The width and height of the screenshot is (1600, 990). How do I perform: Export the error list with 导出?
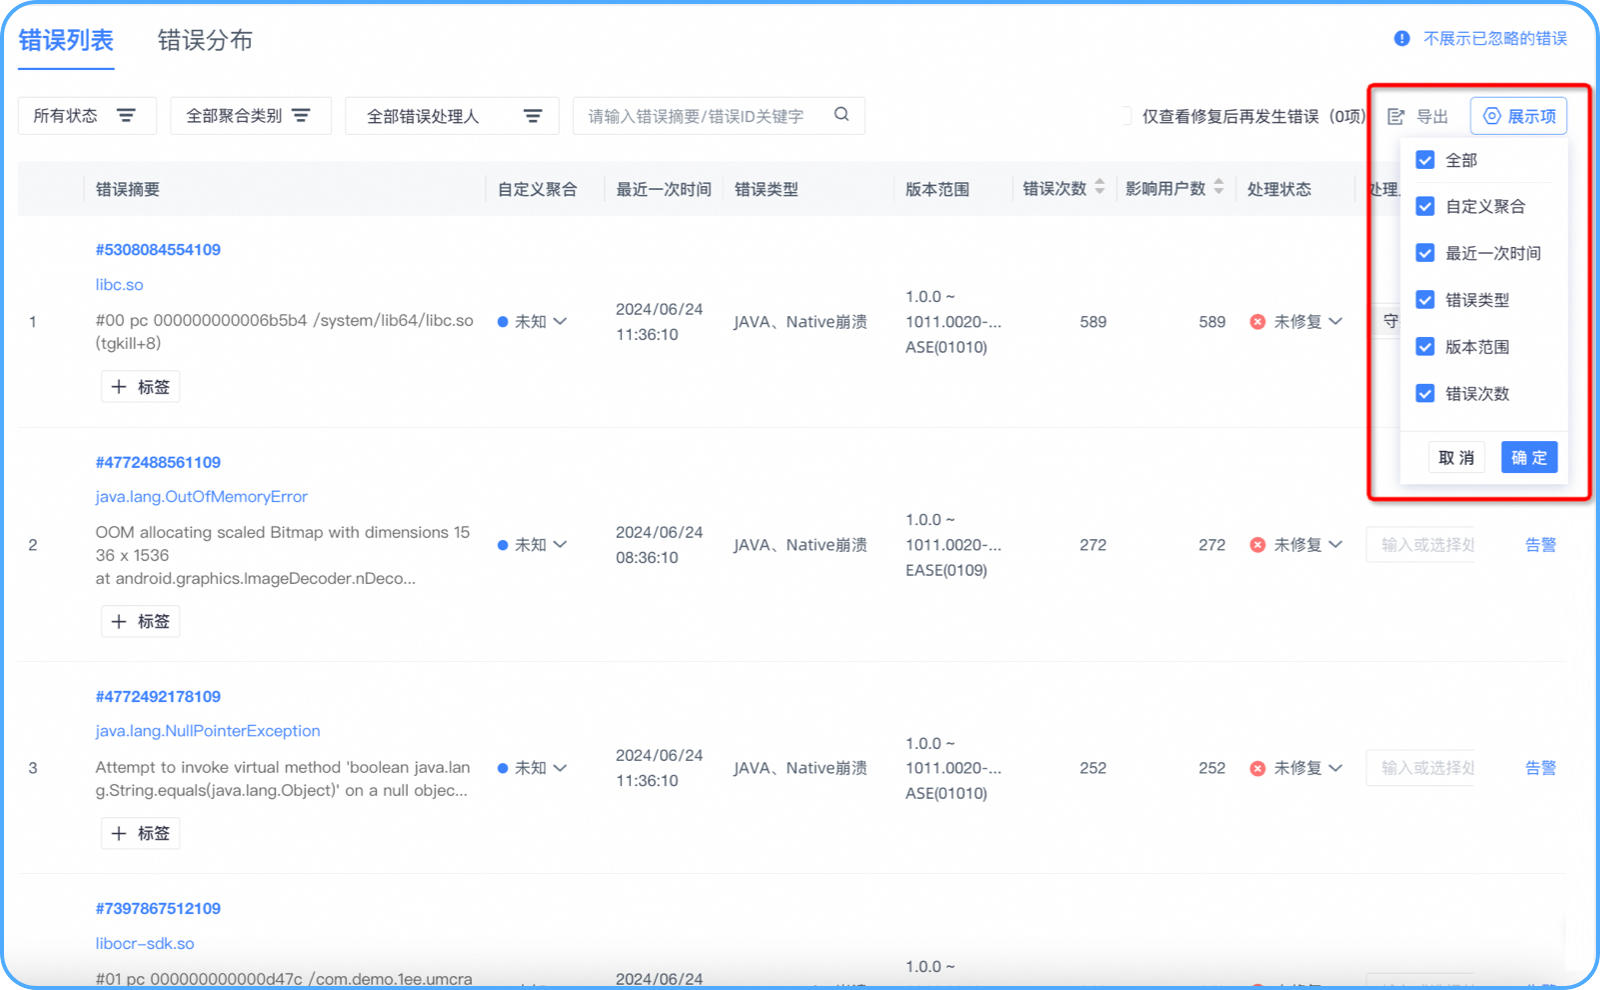(1418, 116)
